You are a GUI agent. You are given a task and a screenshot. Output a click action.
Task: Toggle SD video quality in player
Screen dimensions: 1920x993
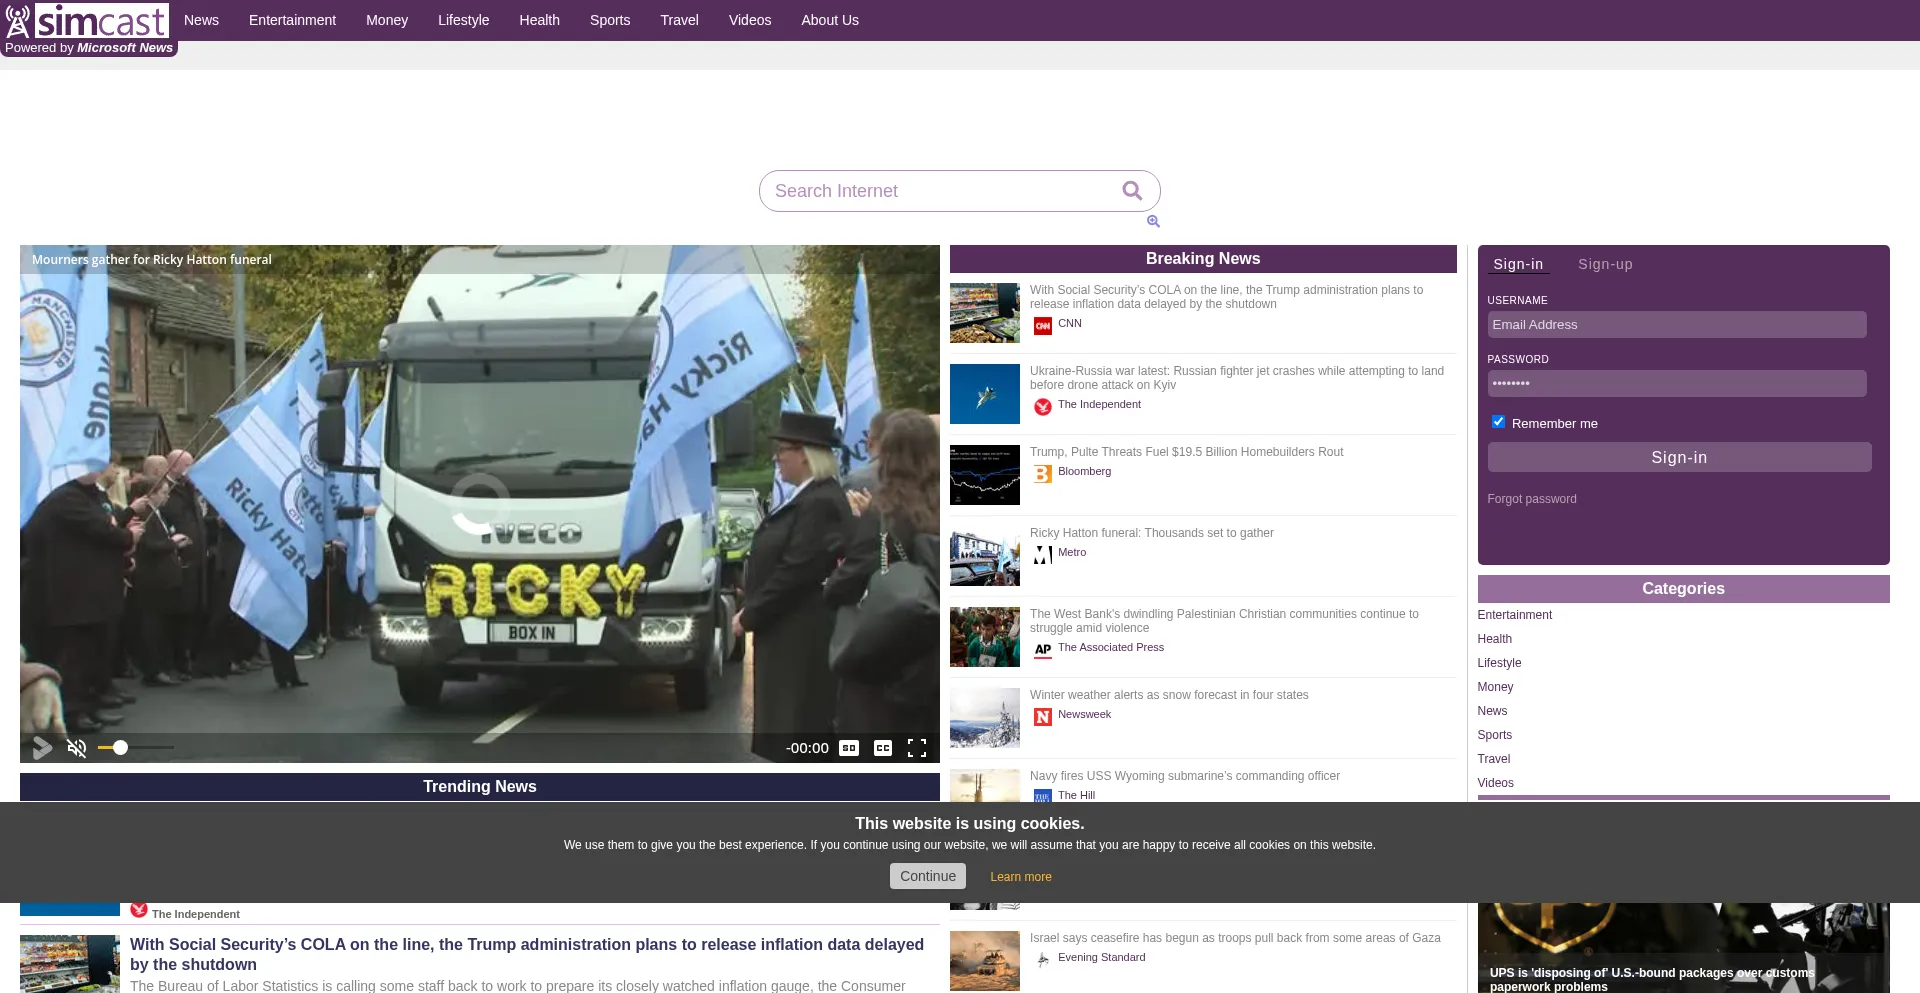click(x=849, y=748)
